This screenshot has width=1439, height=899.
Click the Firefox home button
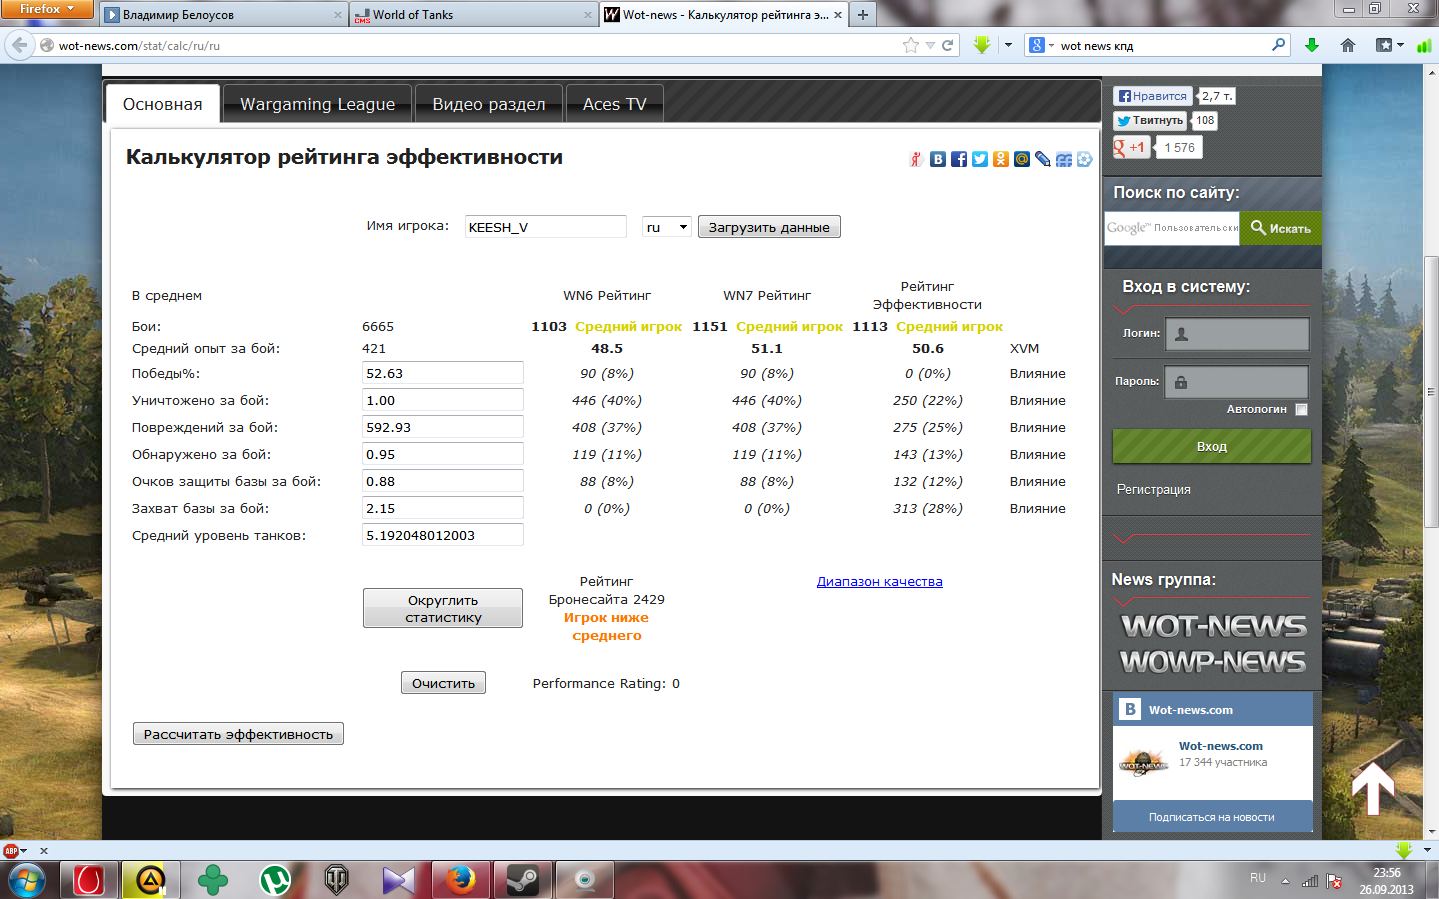[x=1348, y=45]
